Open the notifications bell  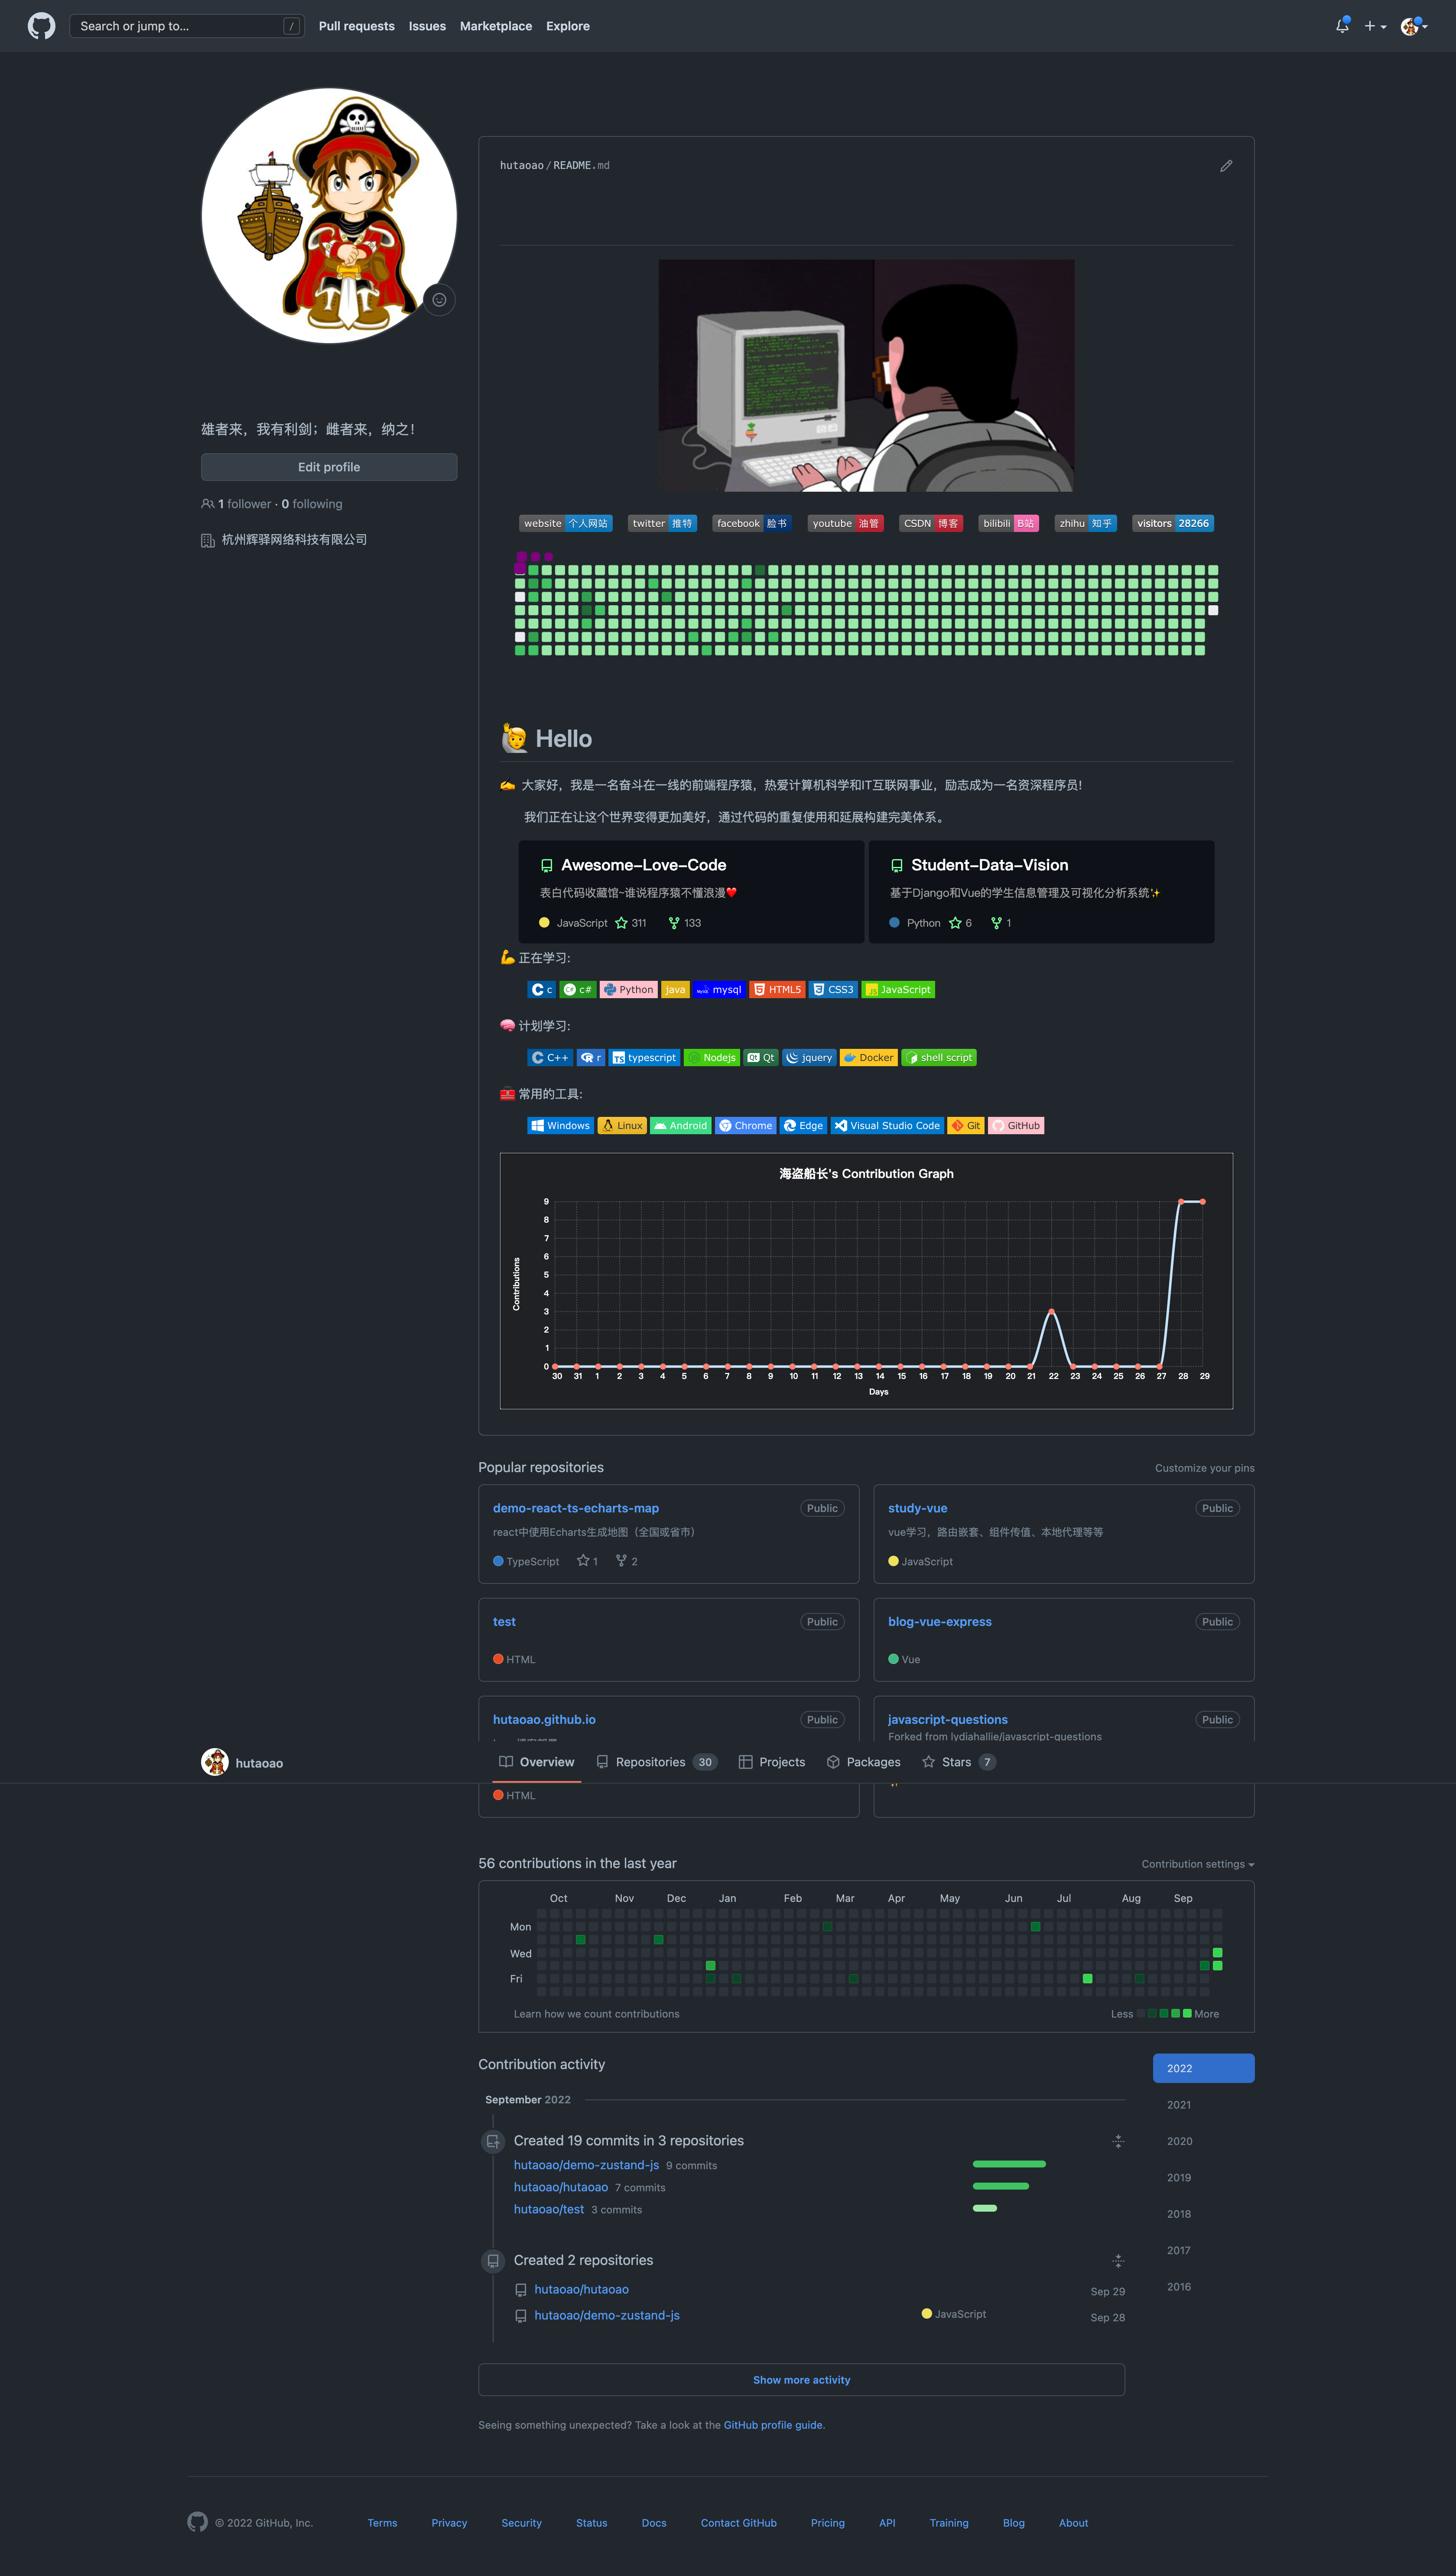pos(1342,26)
